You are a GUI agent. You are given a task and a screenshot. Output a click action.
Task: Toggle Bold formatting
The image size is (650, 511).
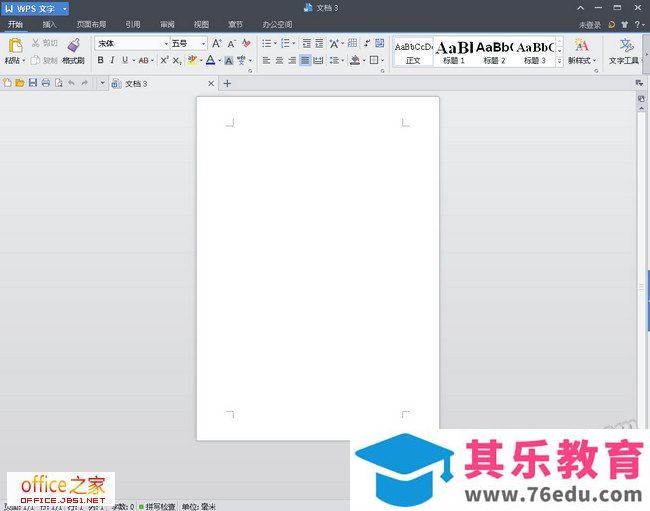coord(100,61)
